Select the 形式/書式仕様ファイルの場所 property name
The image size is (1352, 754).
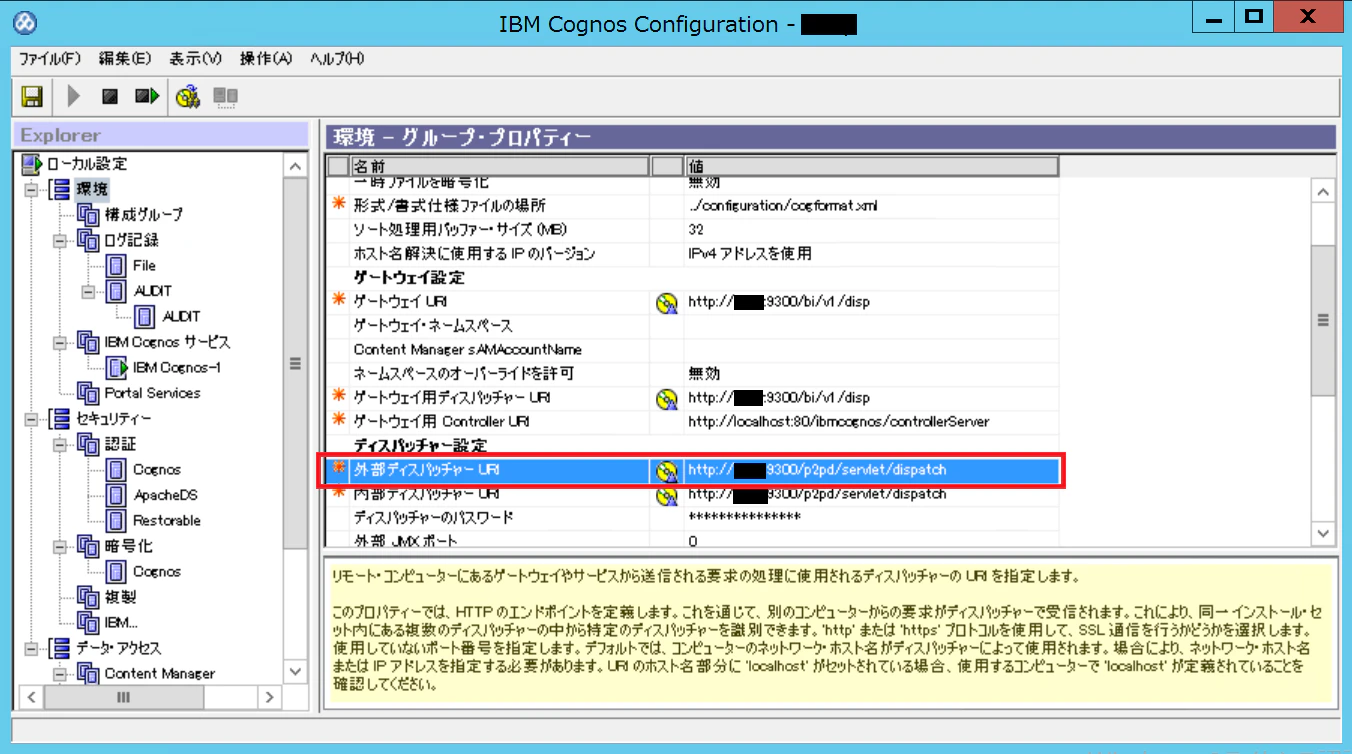[450, 206]
